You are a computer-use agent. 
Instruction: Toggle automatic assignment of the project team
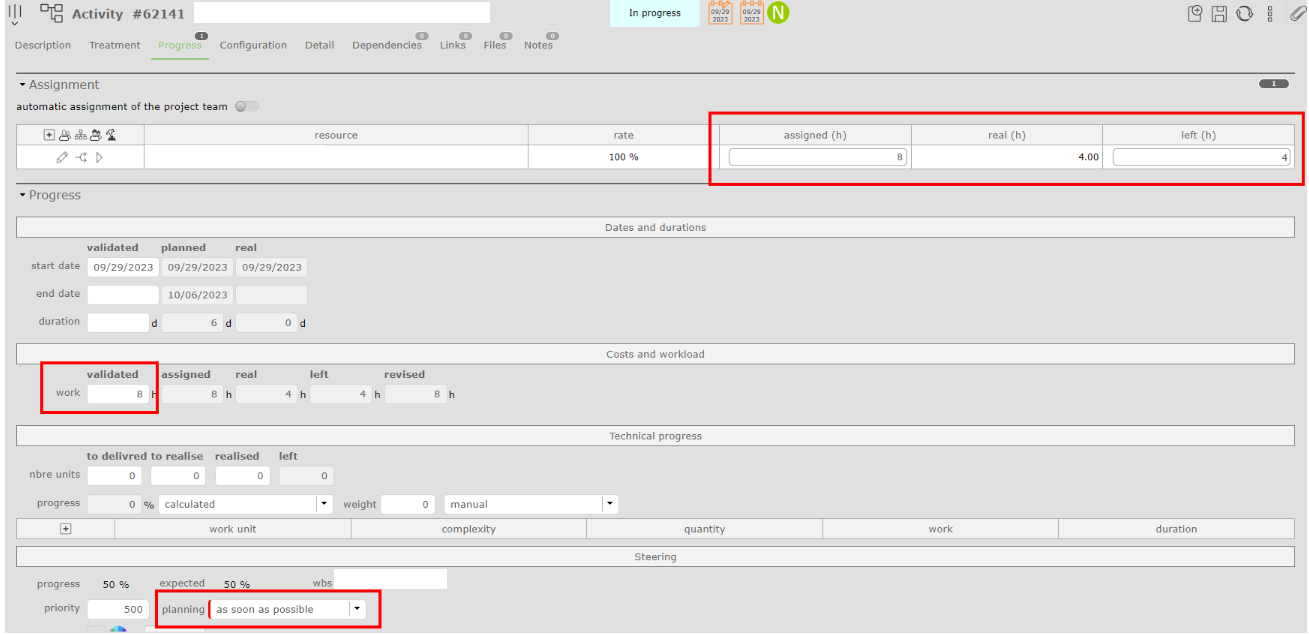[246, 107]
